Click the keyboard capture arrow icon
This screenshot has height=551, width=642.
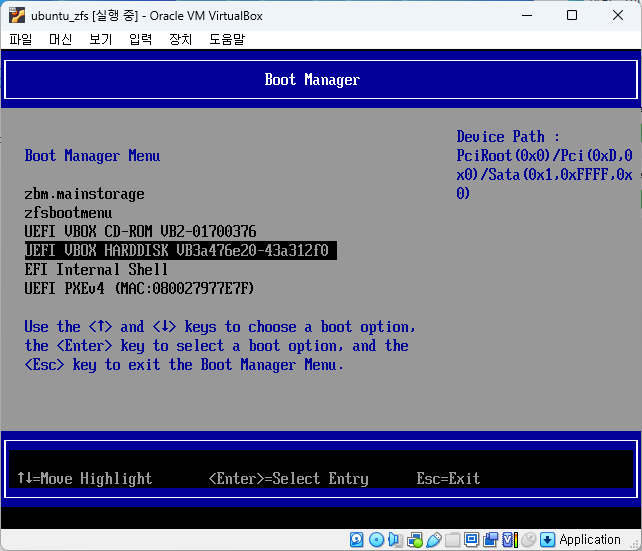546,540
